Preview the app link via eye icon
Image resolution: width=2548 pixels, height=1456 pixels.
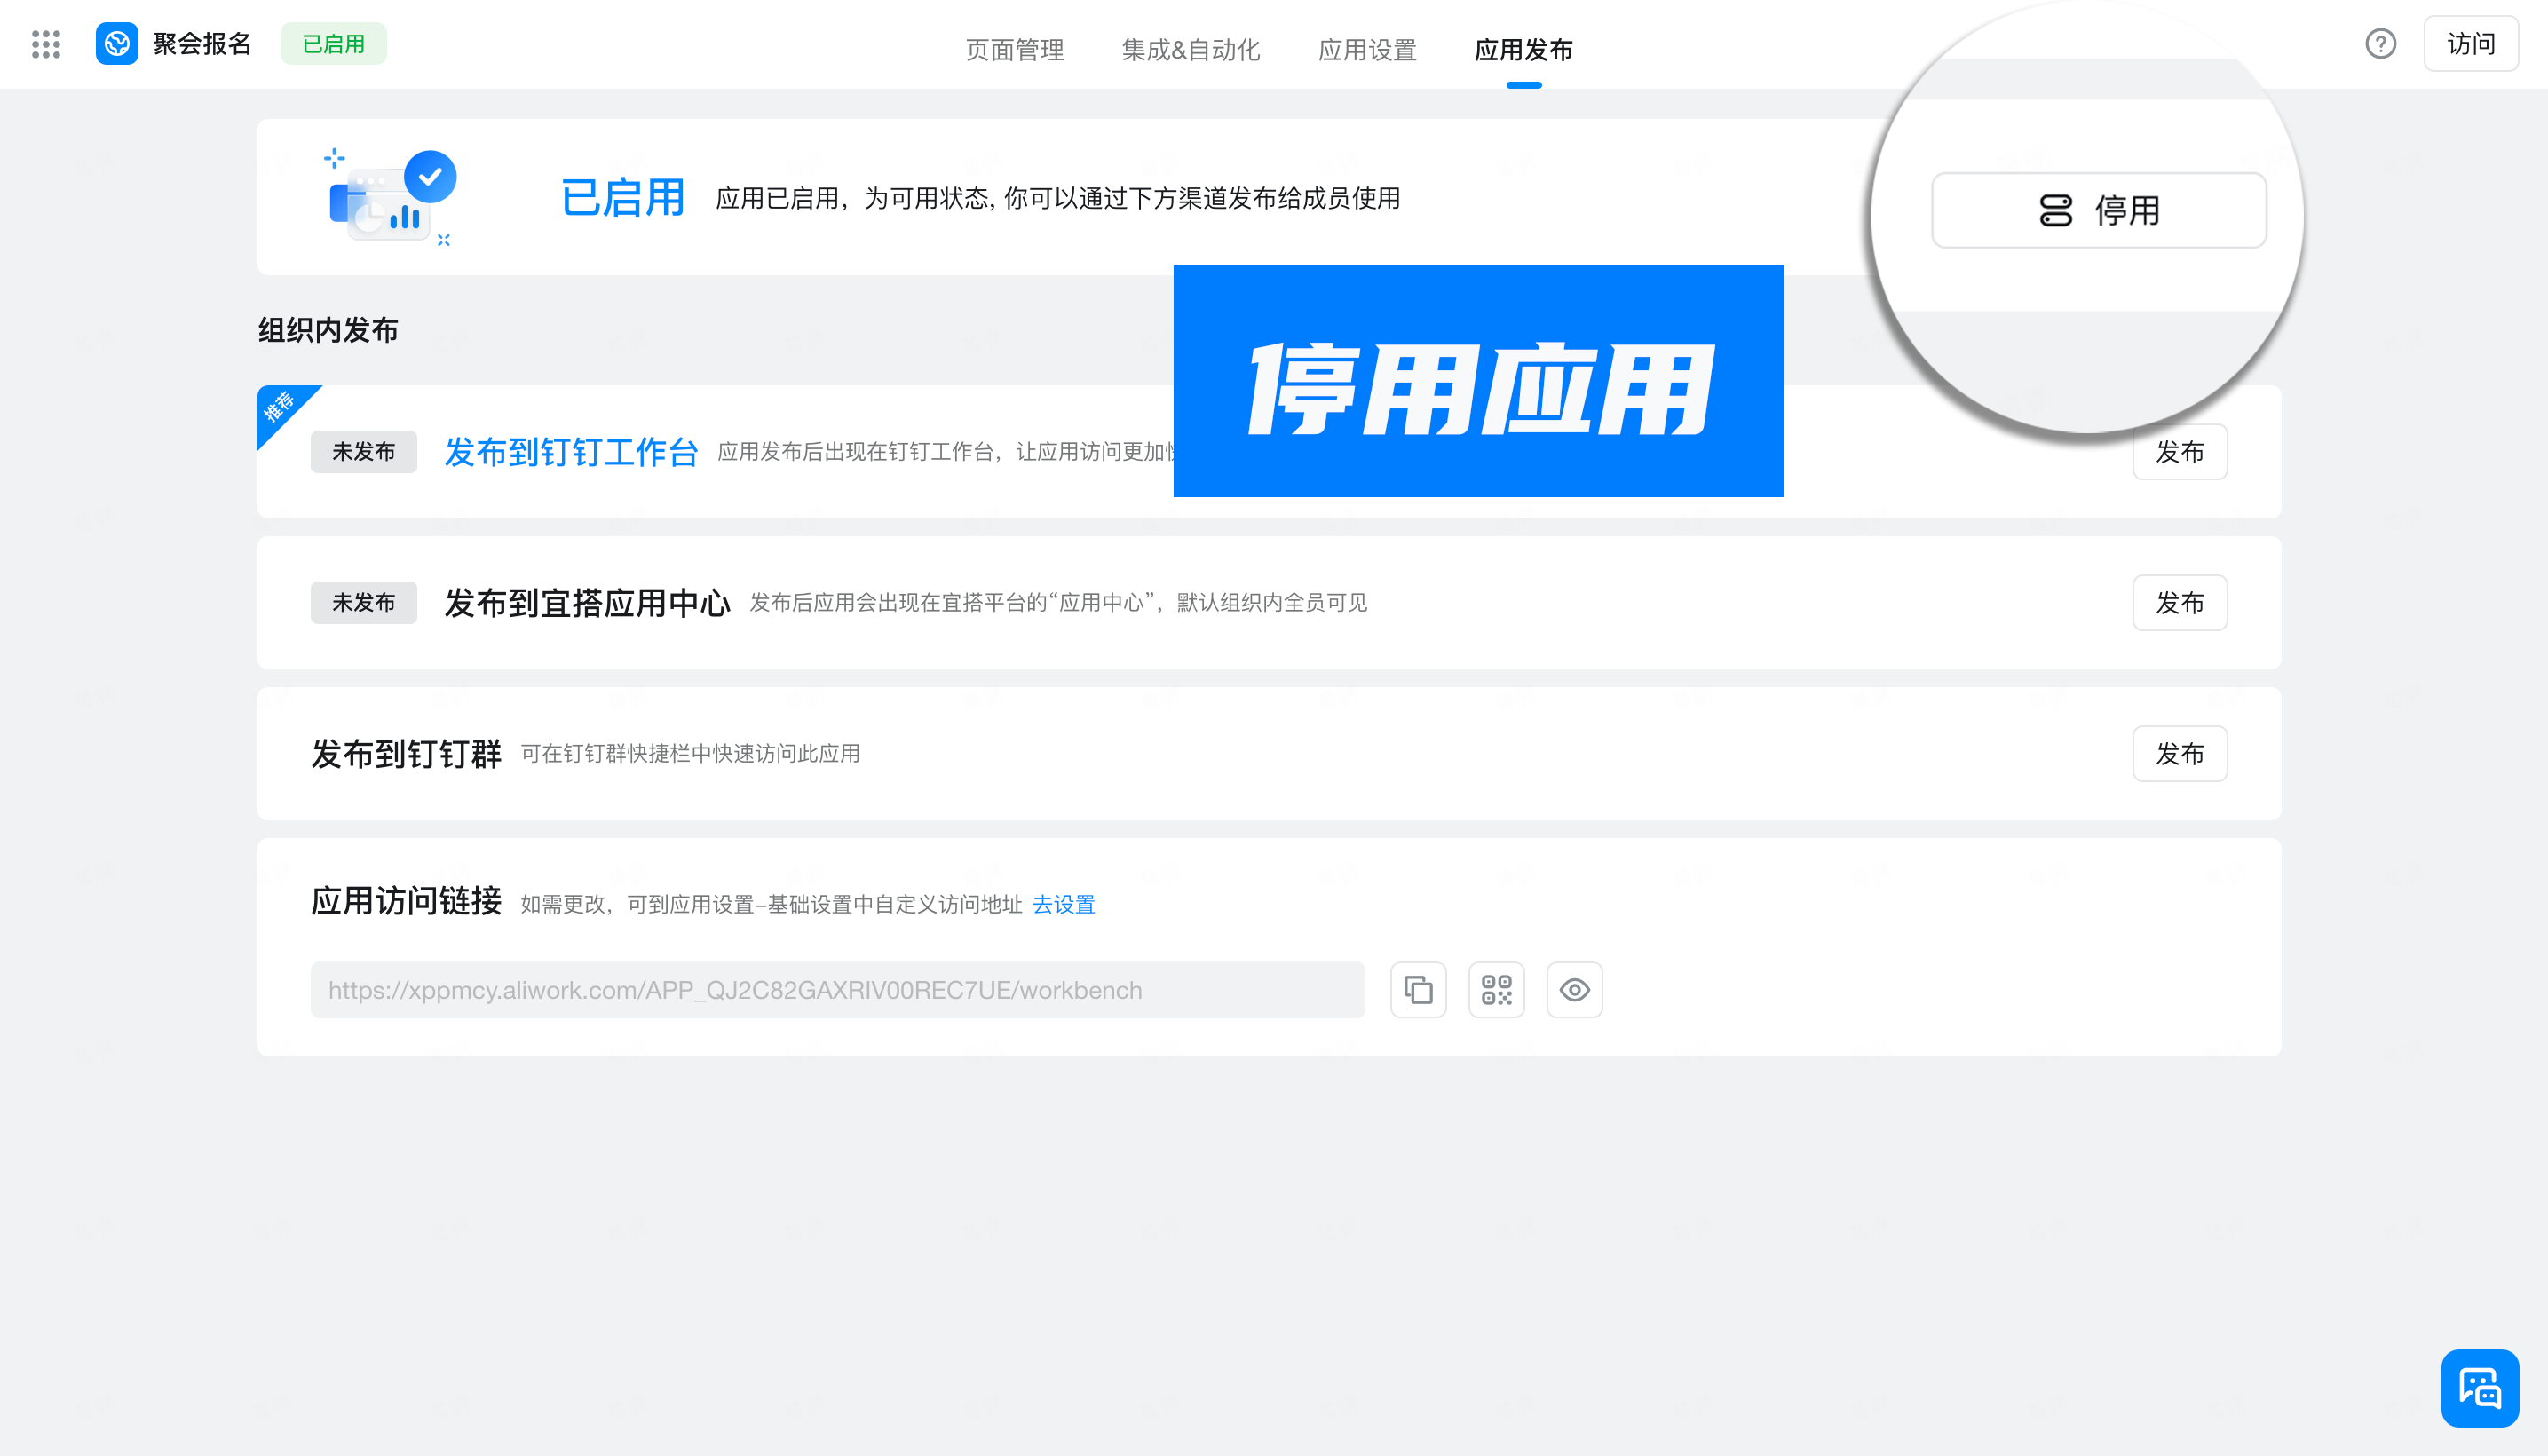(x=1574, y=990)
